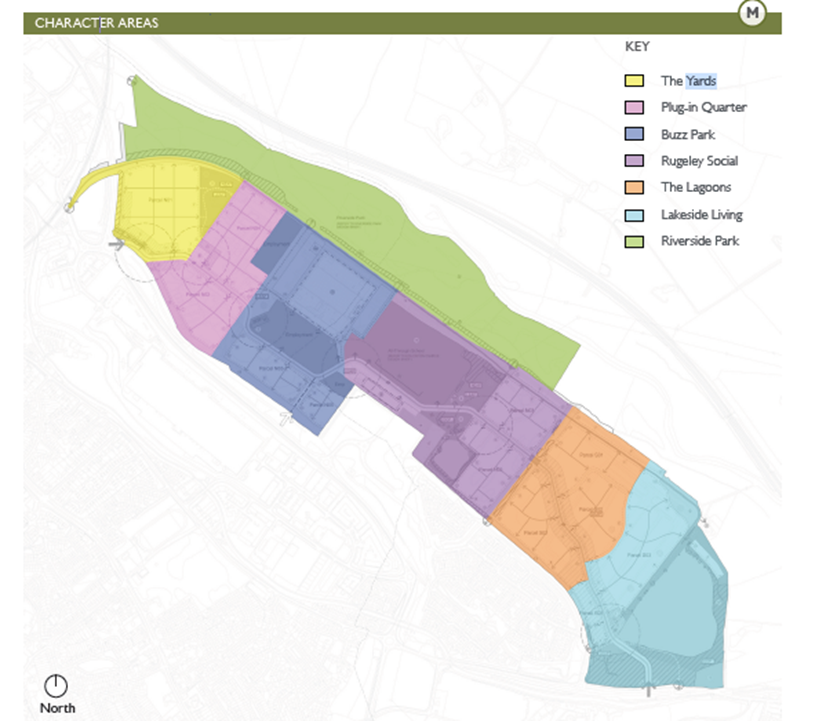Click the Rugeley Social purple legend swatch
This screenshot has width=826, height=721.
click(634, 161)
